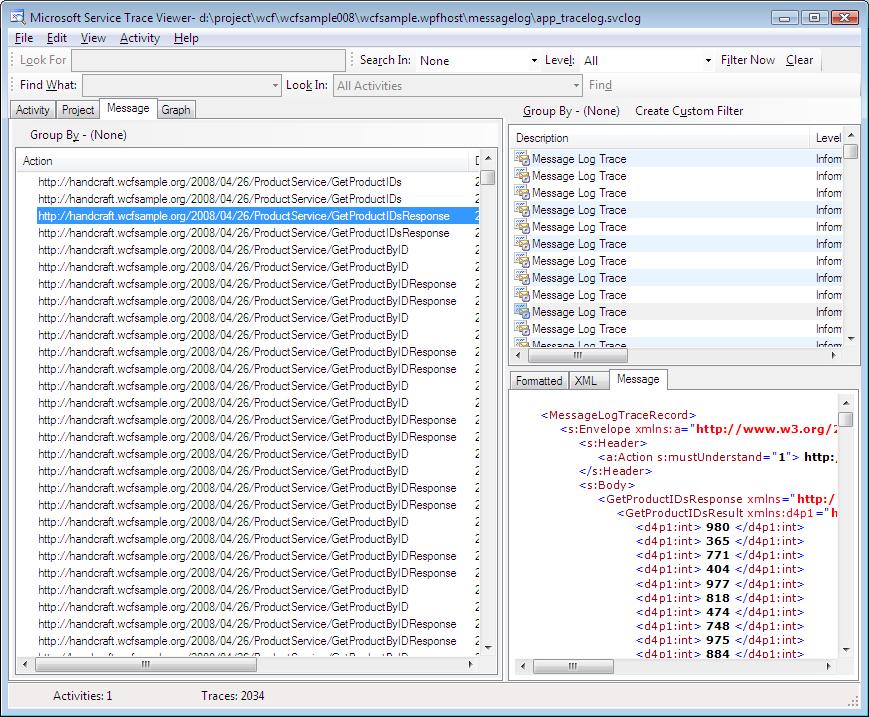The image size is (869, 717).
Task: Click the left arrow of the message pane horizontal scrollbar
Action: (x=523, y=666)
